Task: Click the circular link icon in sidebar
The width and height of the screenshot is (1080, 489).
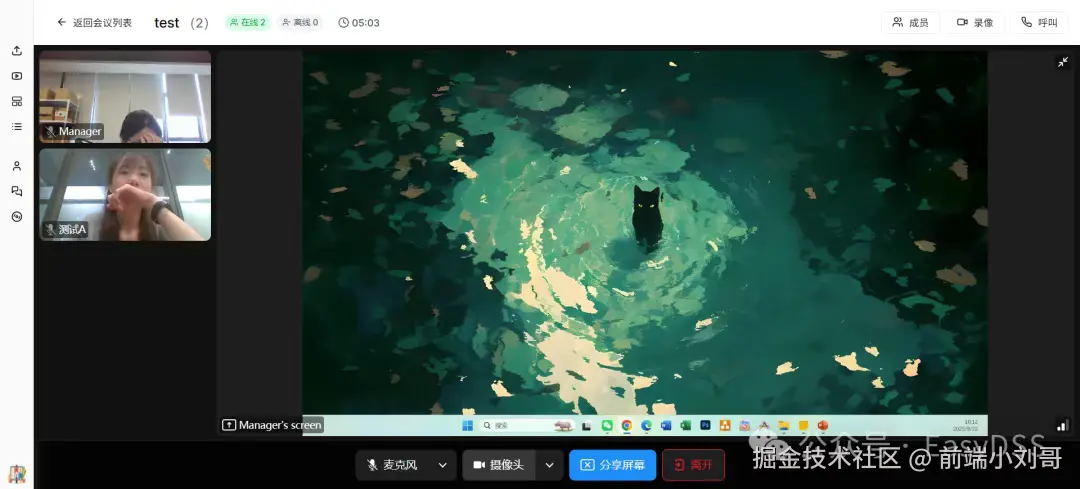Action: 17,216
